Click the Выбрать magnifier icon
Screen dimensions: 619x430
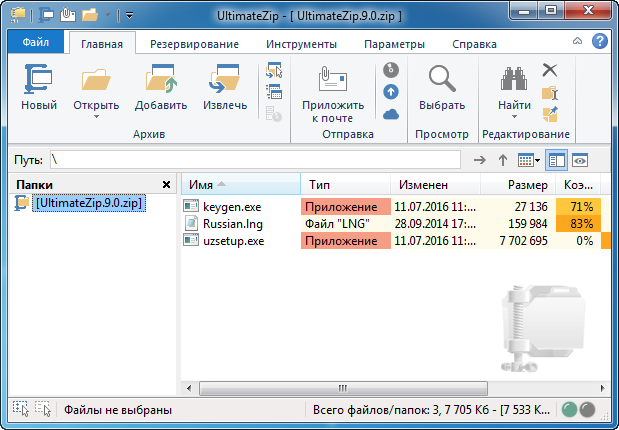tap(441, 81)
